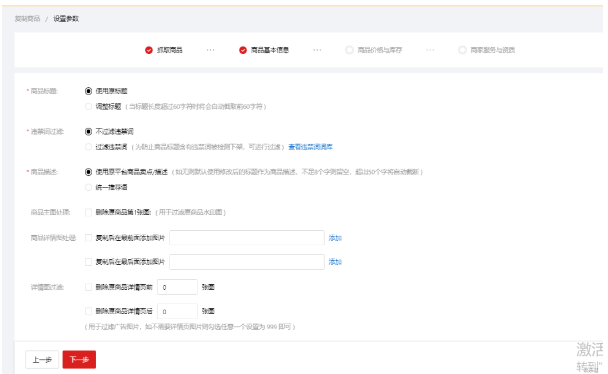Go to the 抓取商品 step label
This screenshot has width=608, height=374.
pyautogui.click(x=169, y=50)
